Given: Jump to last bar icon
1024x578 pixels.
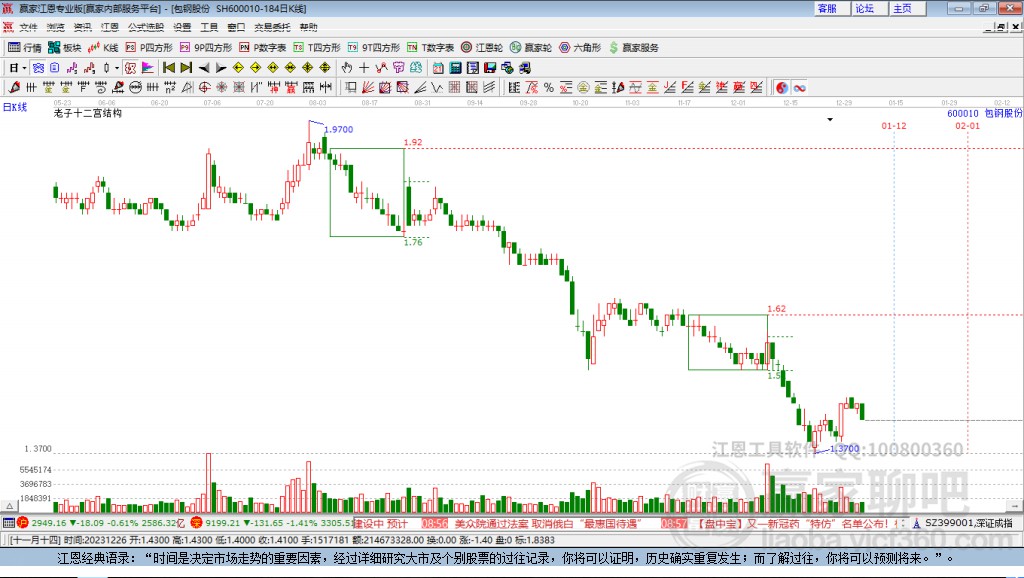Looking at the screenshot, I should (186, 68).
